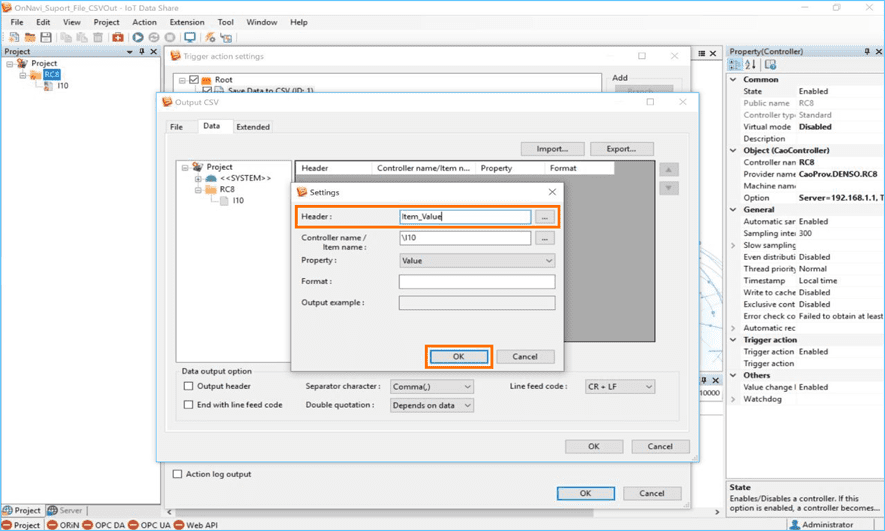Click the Paste toolbar icon
The width and height of the screenshot is (885, 531).
pyautogui.click(x=82, y=37)
